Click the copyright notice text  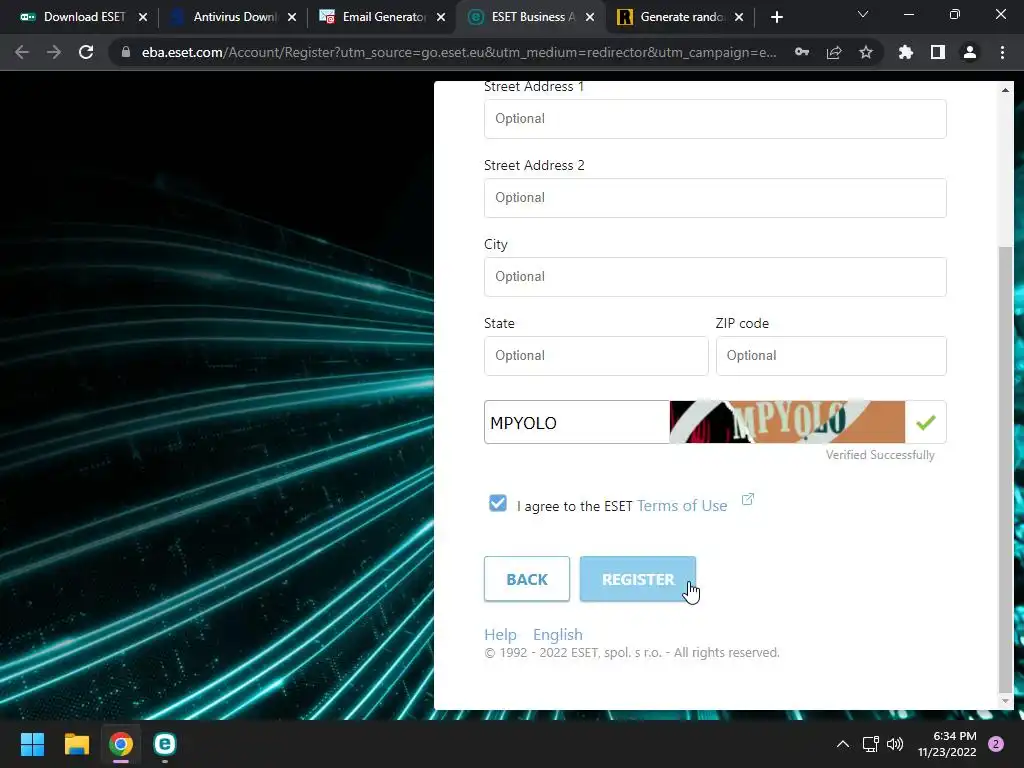point(632,652)
